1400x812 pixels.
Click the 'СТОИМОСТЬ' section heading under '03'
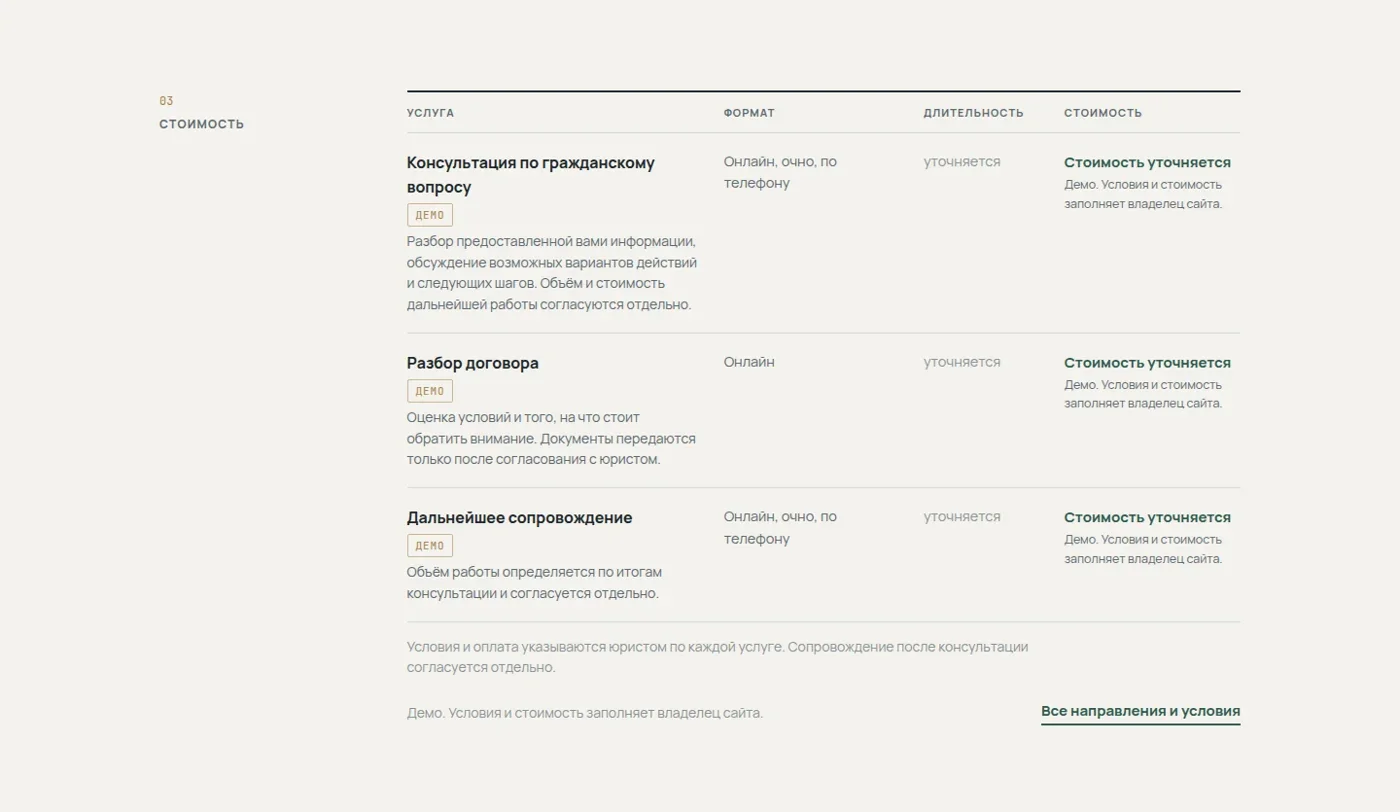tap(201, 124)
